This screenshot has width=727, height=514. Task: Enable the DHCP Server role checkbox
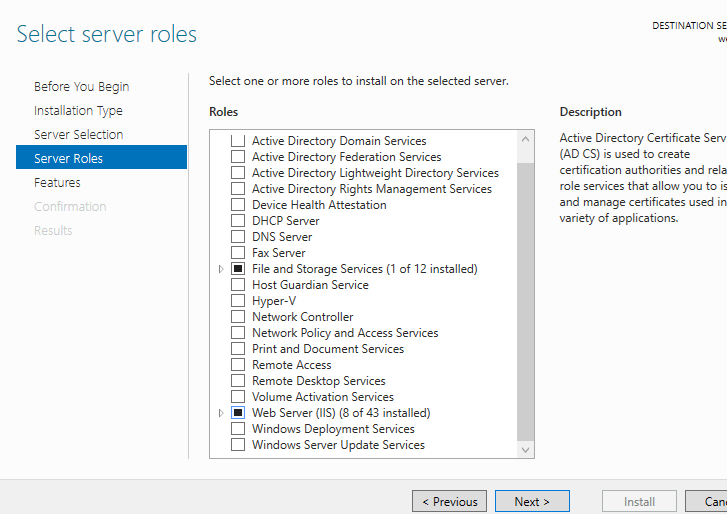pos(238,221)
